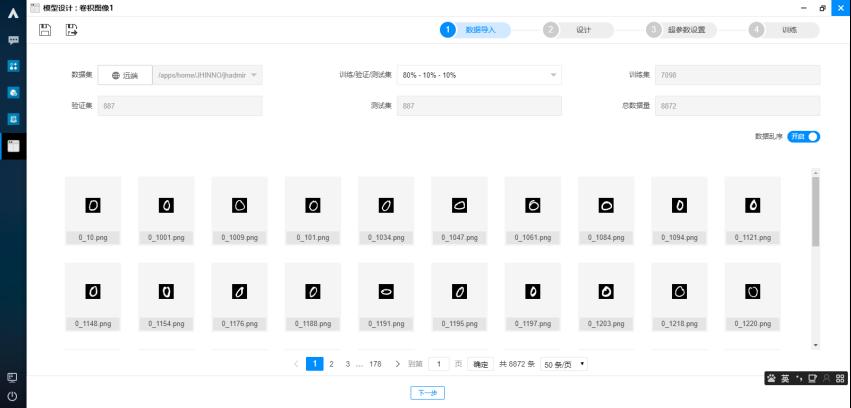The height and width of the screenshot is (408, 851).
Task: Select thumbnail 0_10.png
Action: (x=93, y=211)
